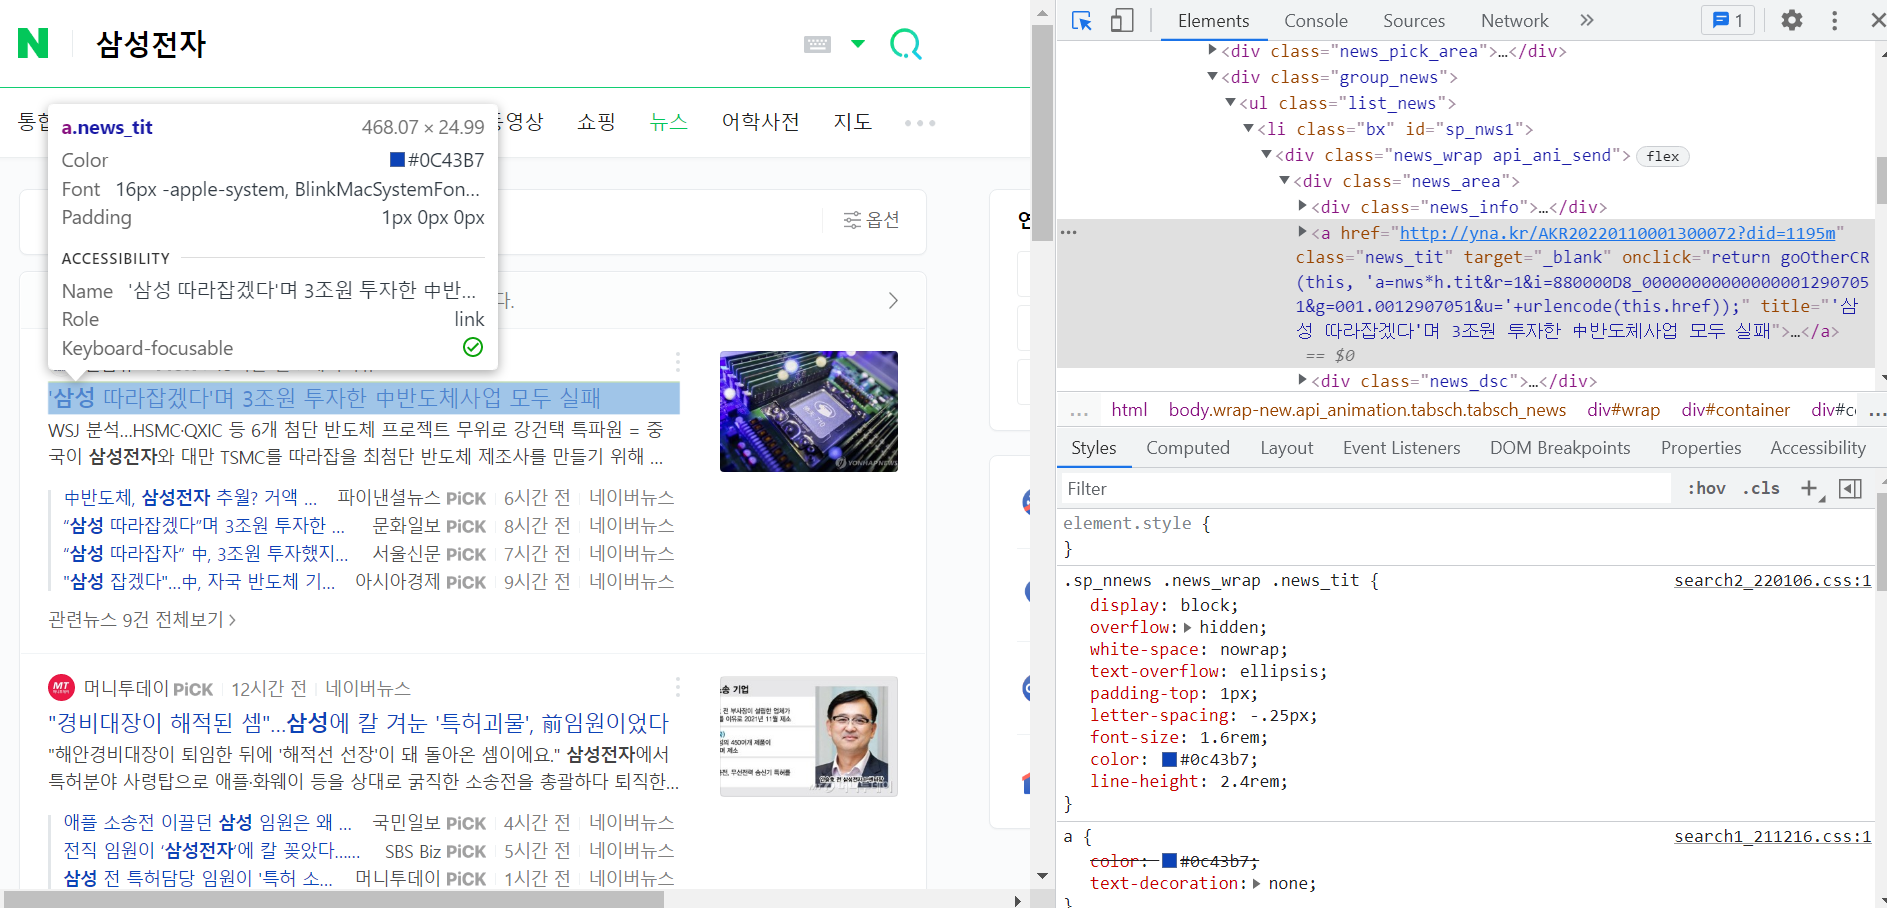Click the right chevron arrow in card
This screenshot has height=908, width=1887.
click(x=893, y=301)
